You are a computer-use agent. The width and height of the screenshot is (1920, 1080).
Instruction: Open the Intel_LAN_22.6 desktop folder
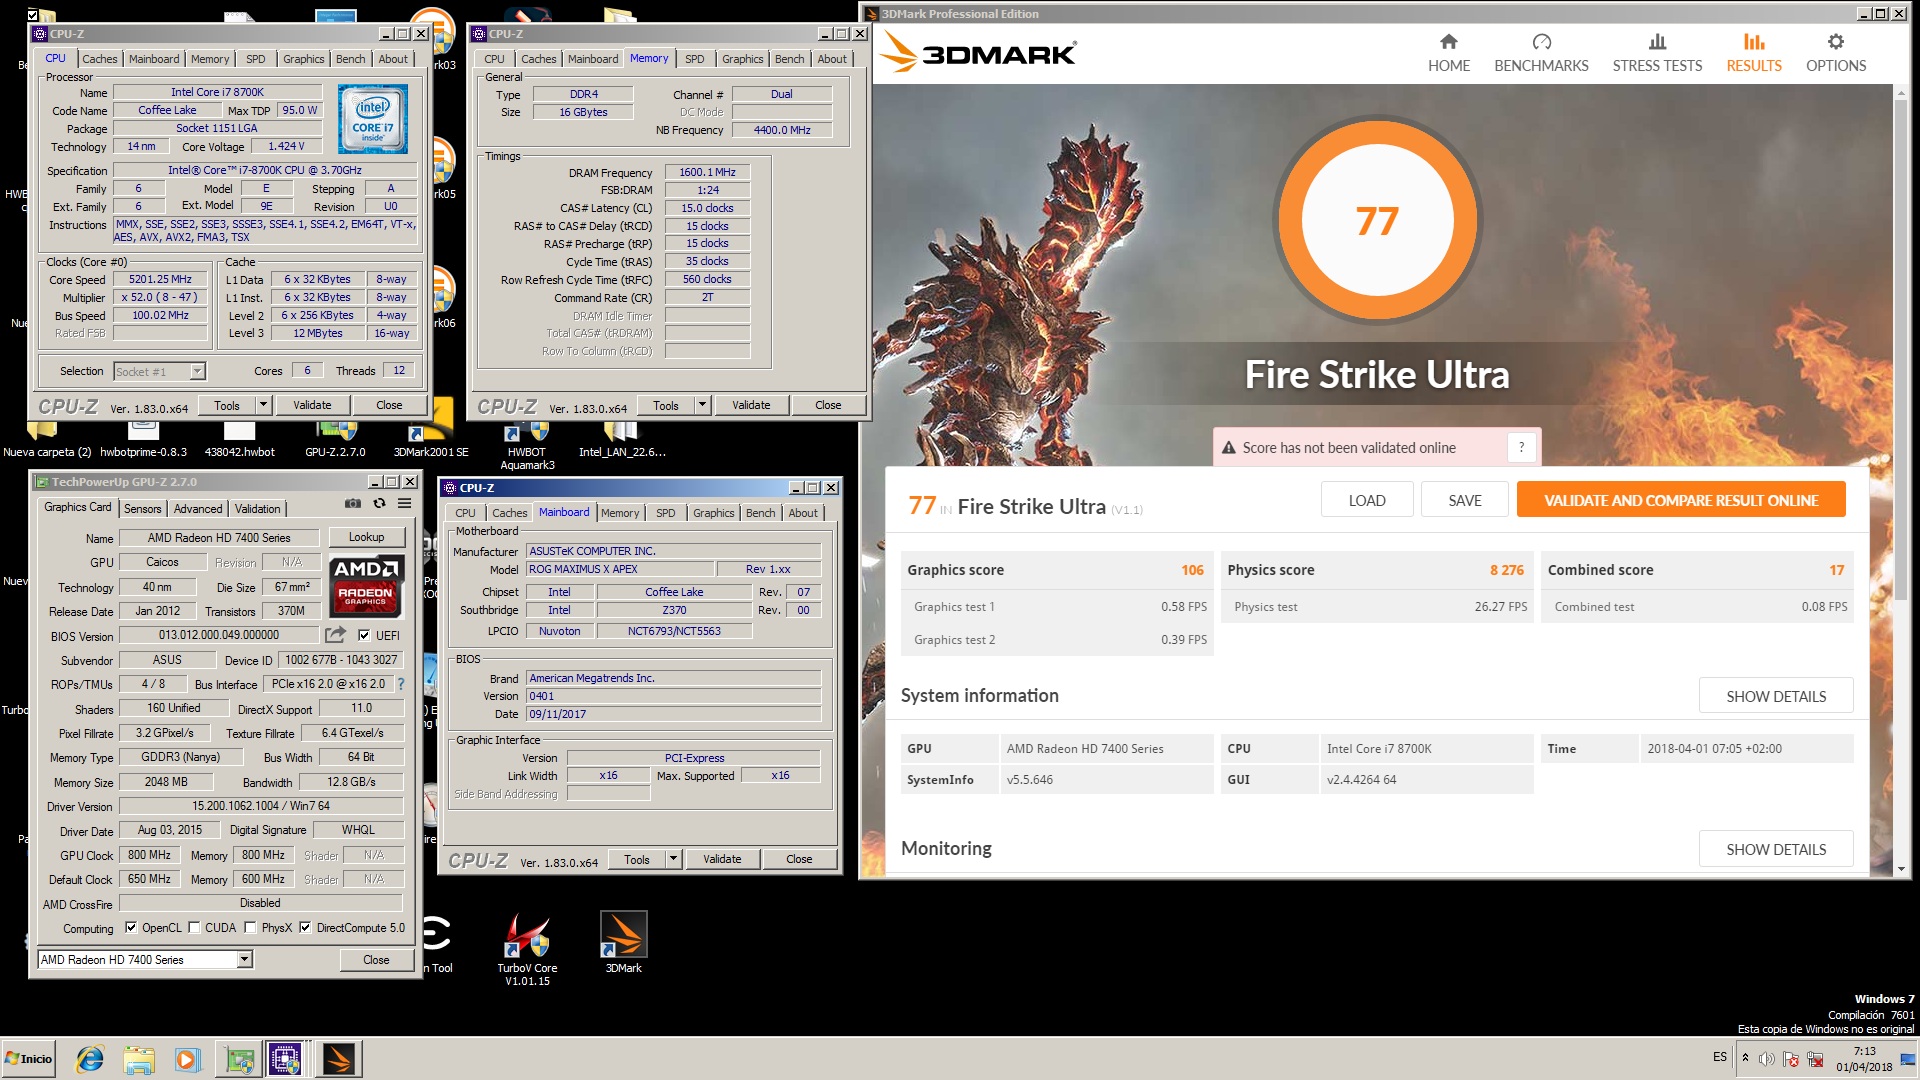(622, 440)
